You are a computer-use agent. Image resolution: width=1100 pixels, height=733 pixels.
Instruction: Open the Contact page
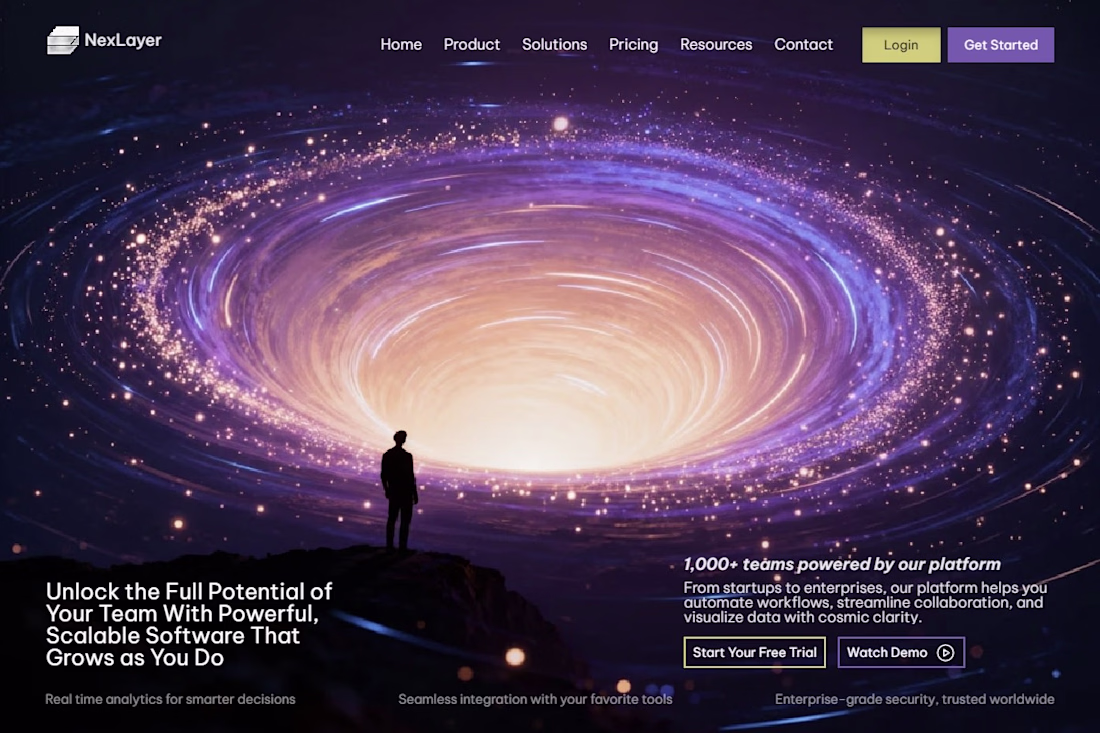click(803, 44)
